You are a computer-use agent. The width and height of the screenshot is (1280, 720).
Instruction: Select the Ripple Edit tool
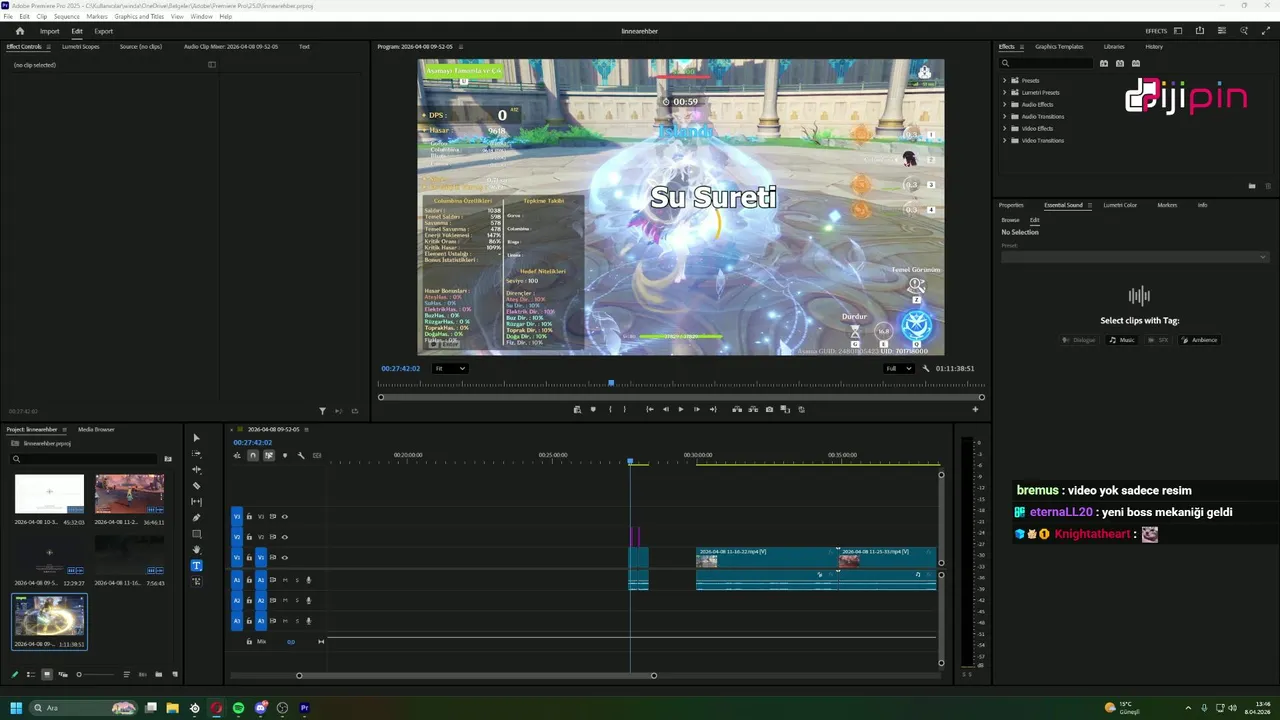[196, 470]
